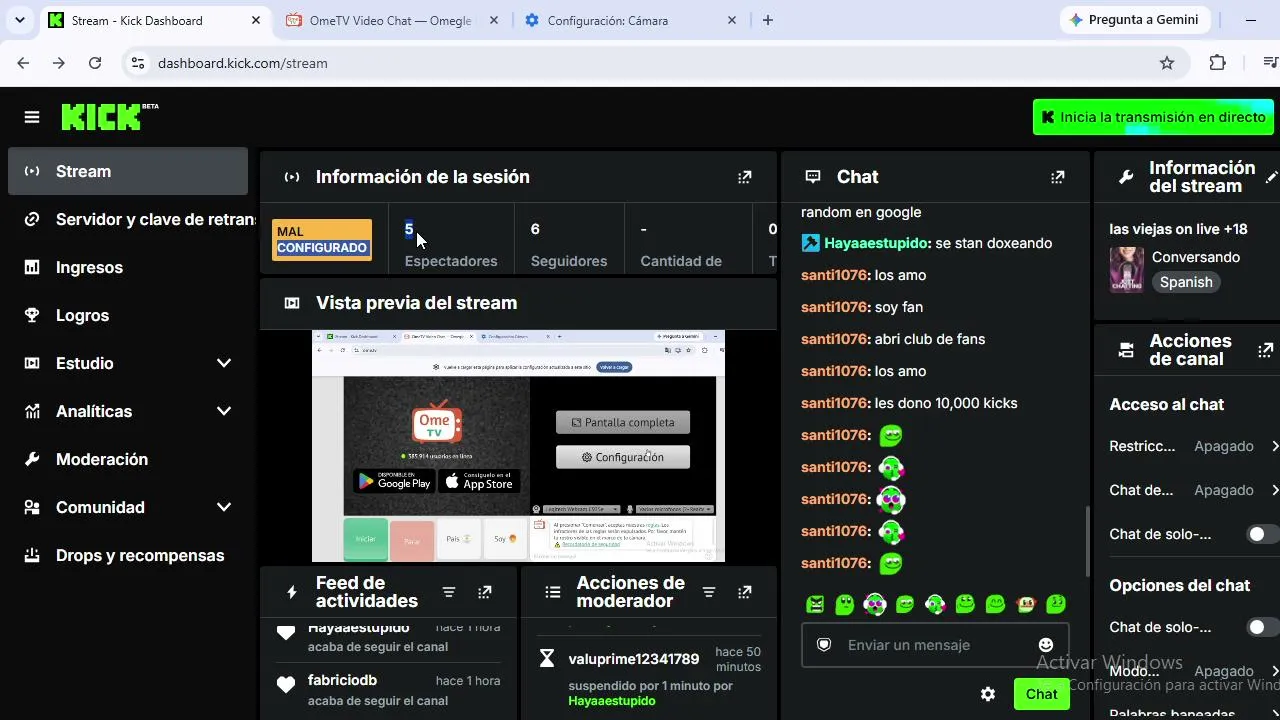The image size is (1280, 720).
Task: Open the Restricc... Apagado setting
Action: pos(1194,446)
